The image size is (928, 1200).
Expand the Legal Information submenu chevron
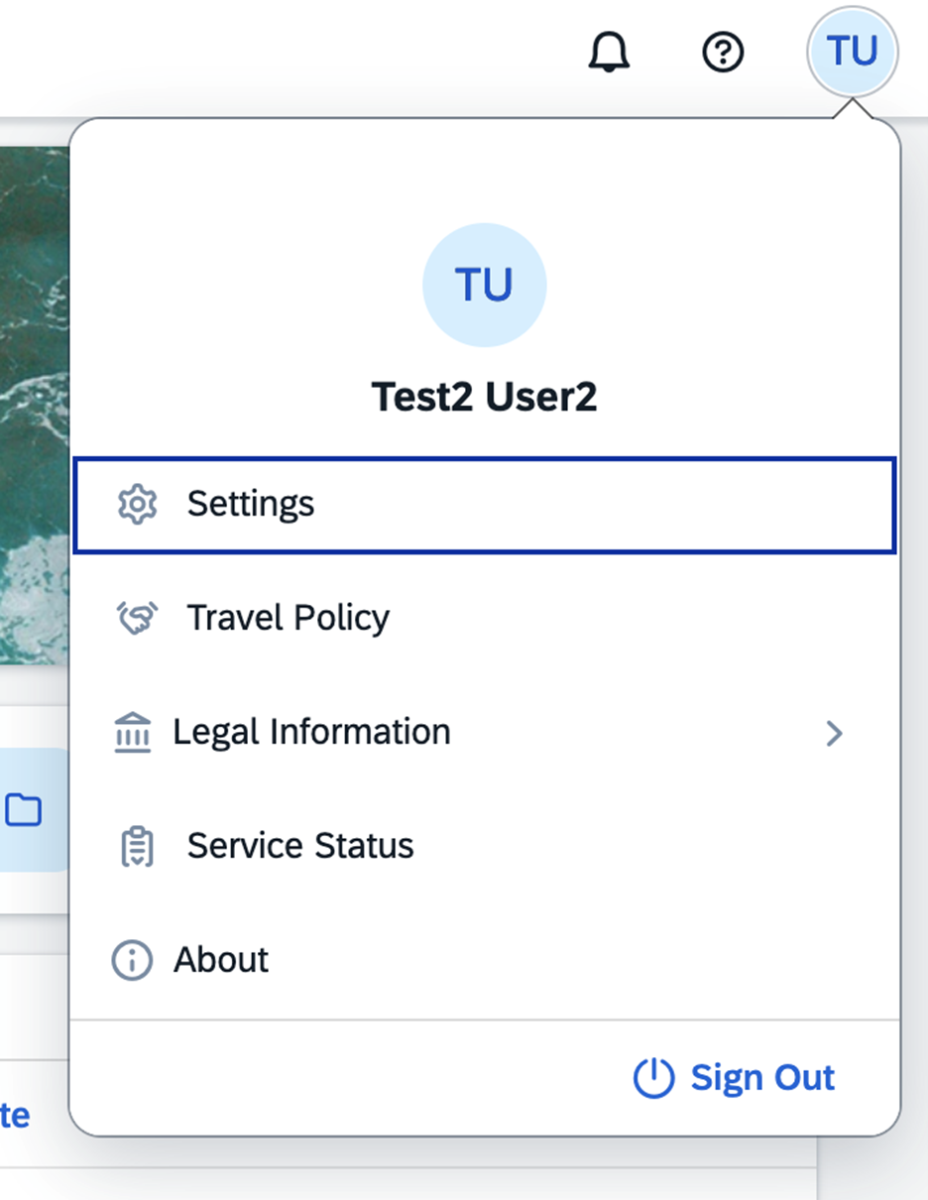(835, 733)
